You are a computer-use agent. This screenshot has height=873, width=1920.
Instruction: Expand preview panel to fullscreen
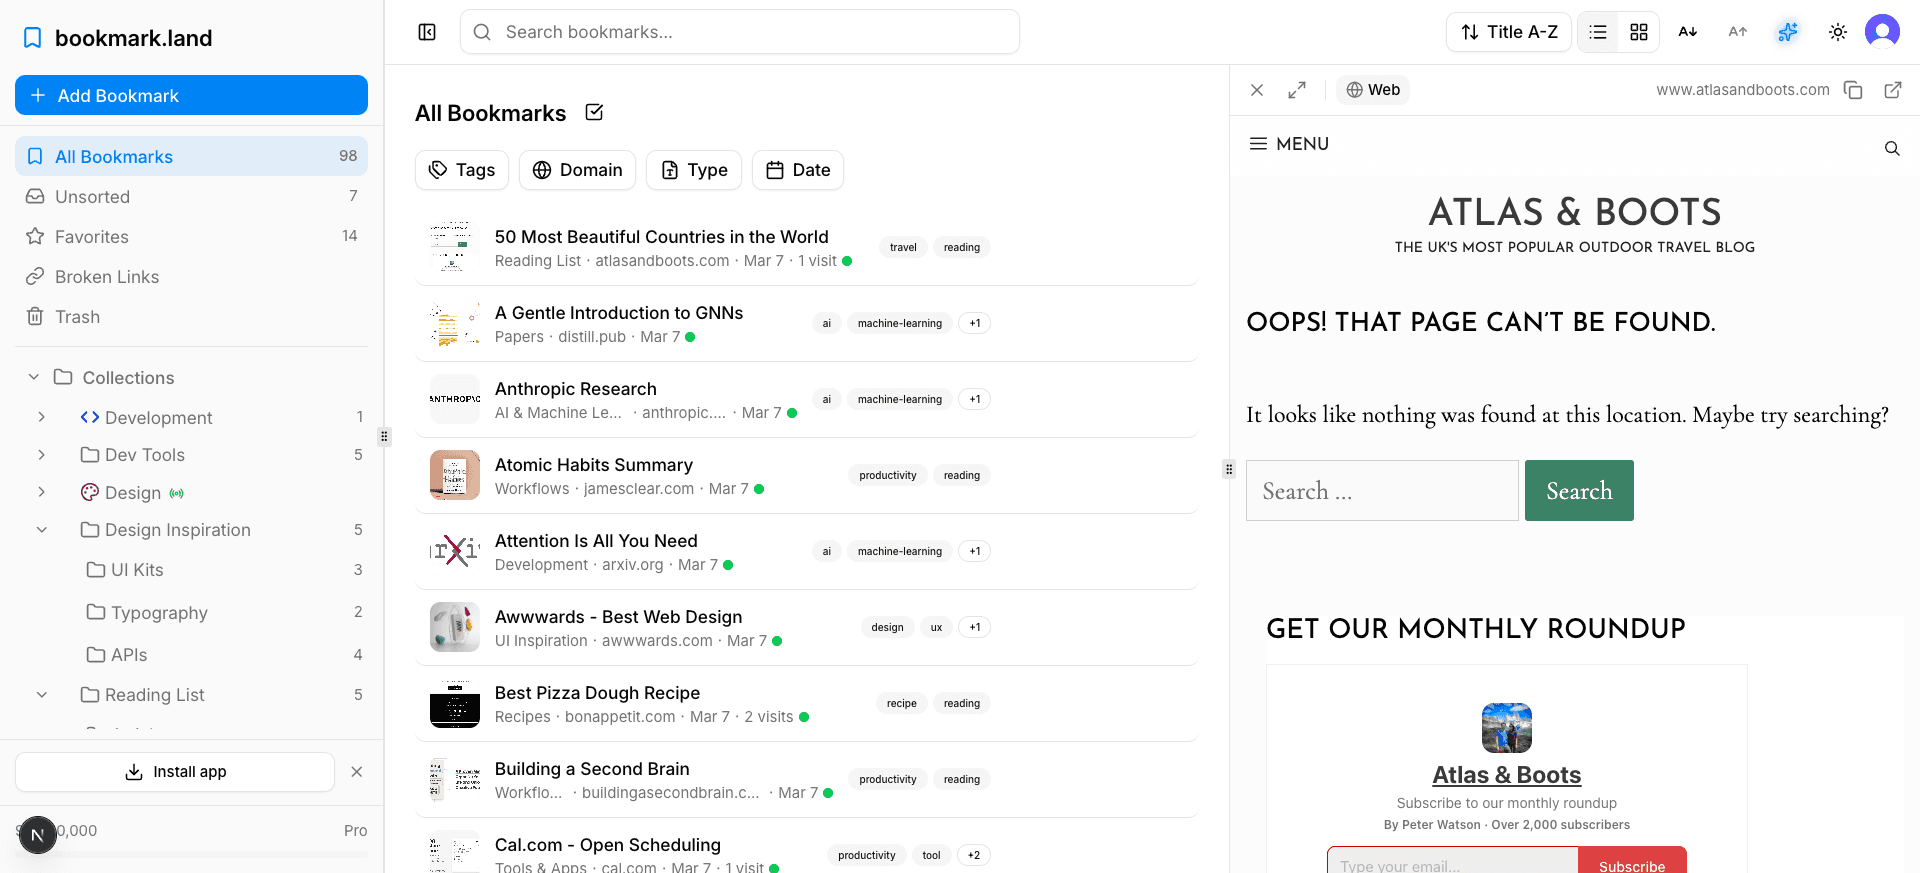tap(1297, 90)
